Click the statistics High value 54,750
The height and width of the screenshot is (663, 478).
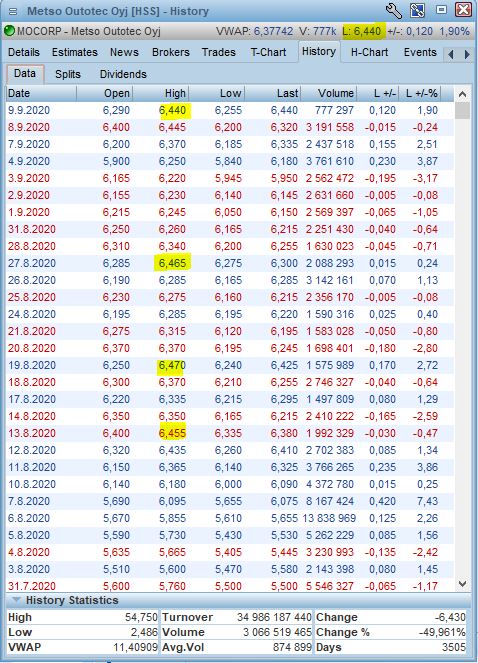click(141, 617)
